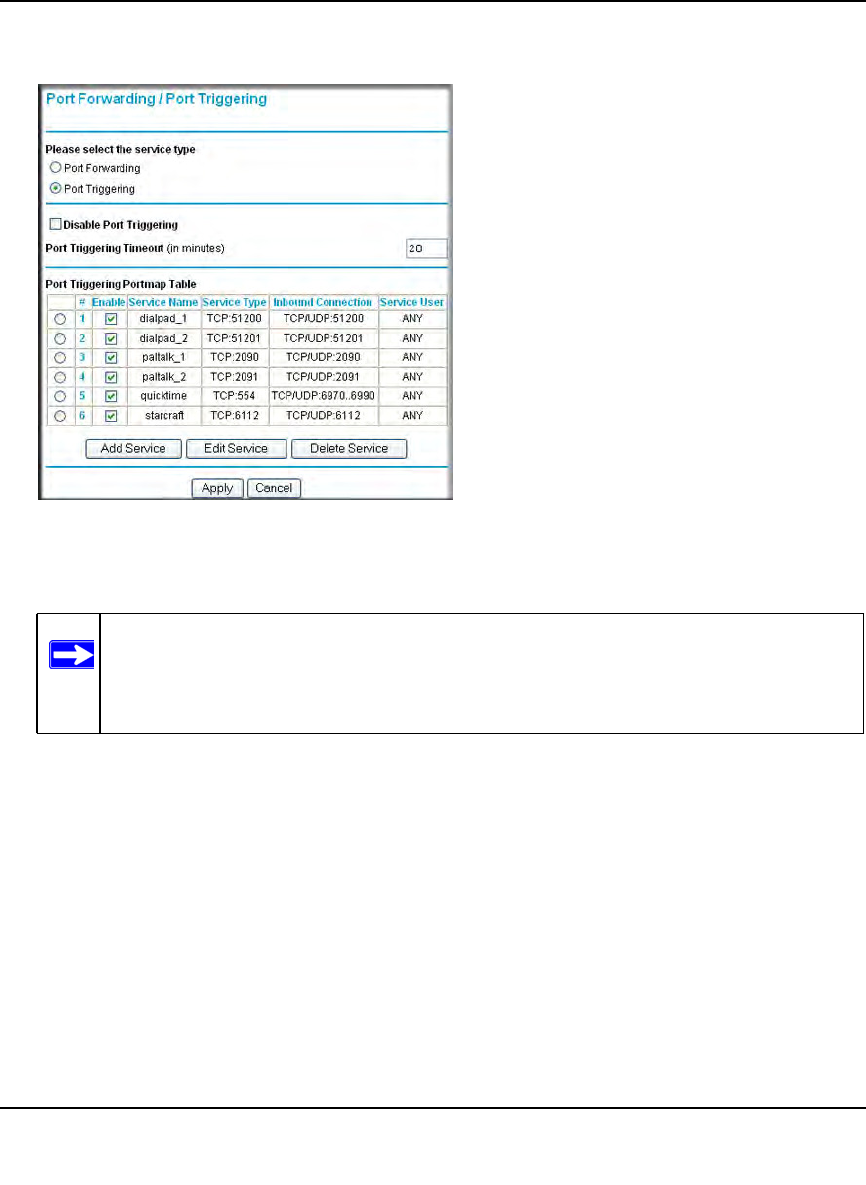Uncheck the Enable checkbox for paltalk_2
The image size is (866, 1185).
(x=111, y=377)
